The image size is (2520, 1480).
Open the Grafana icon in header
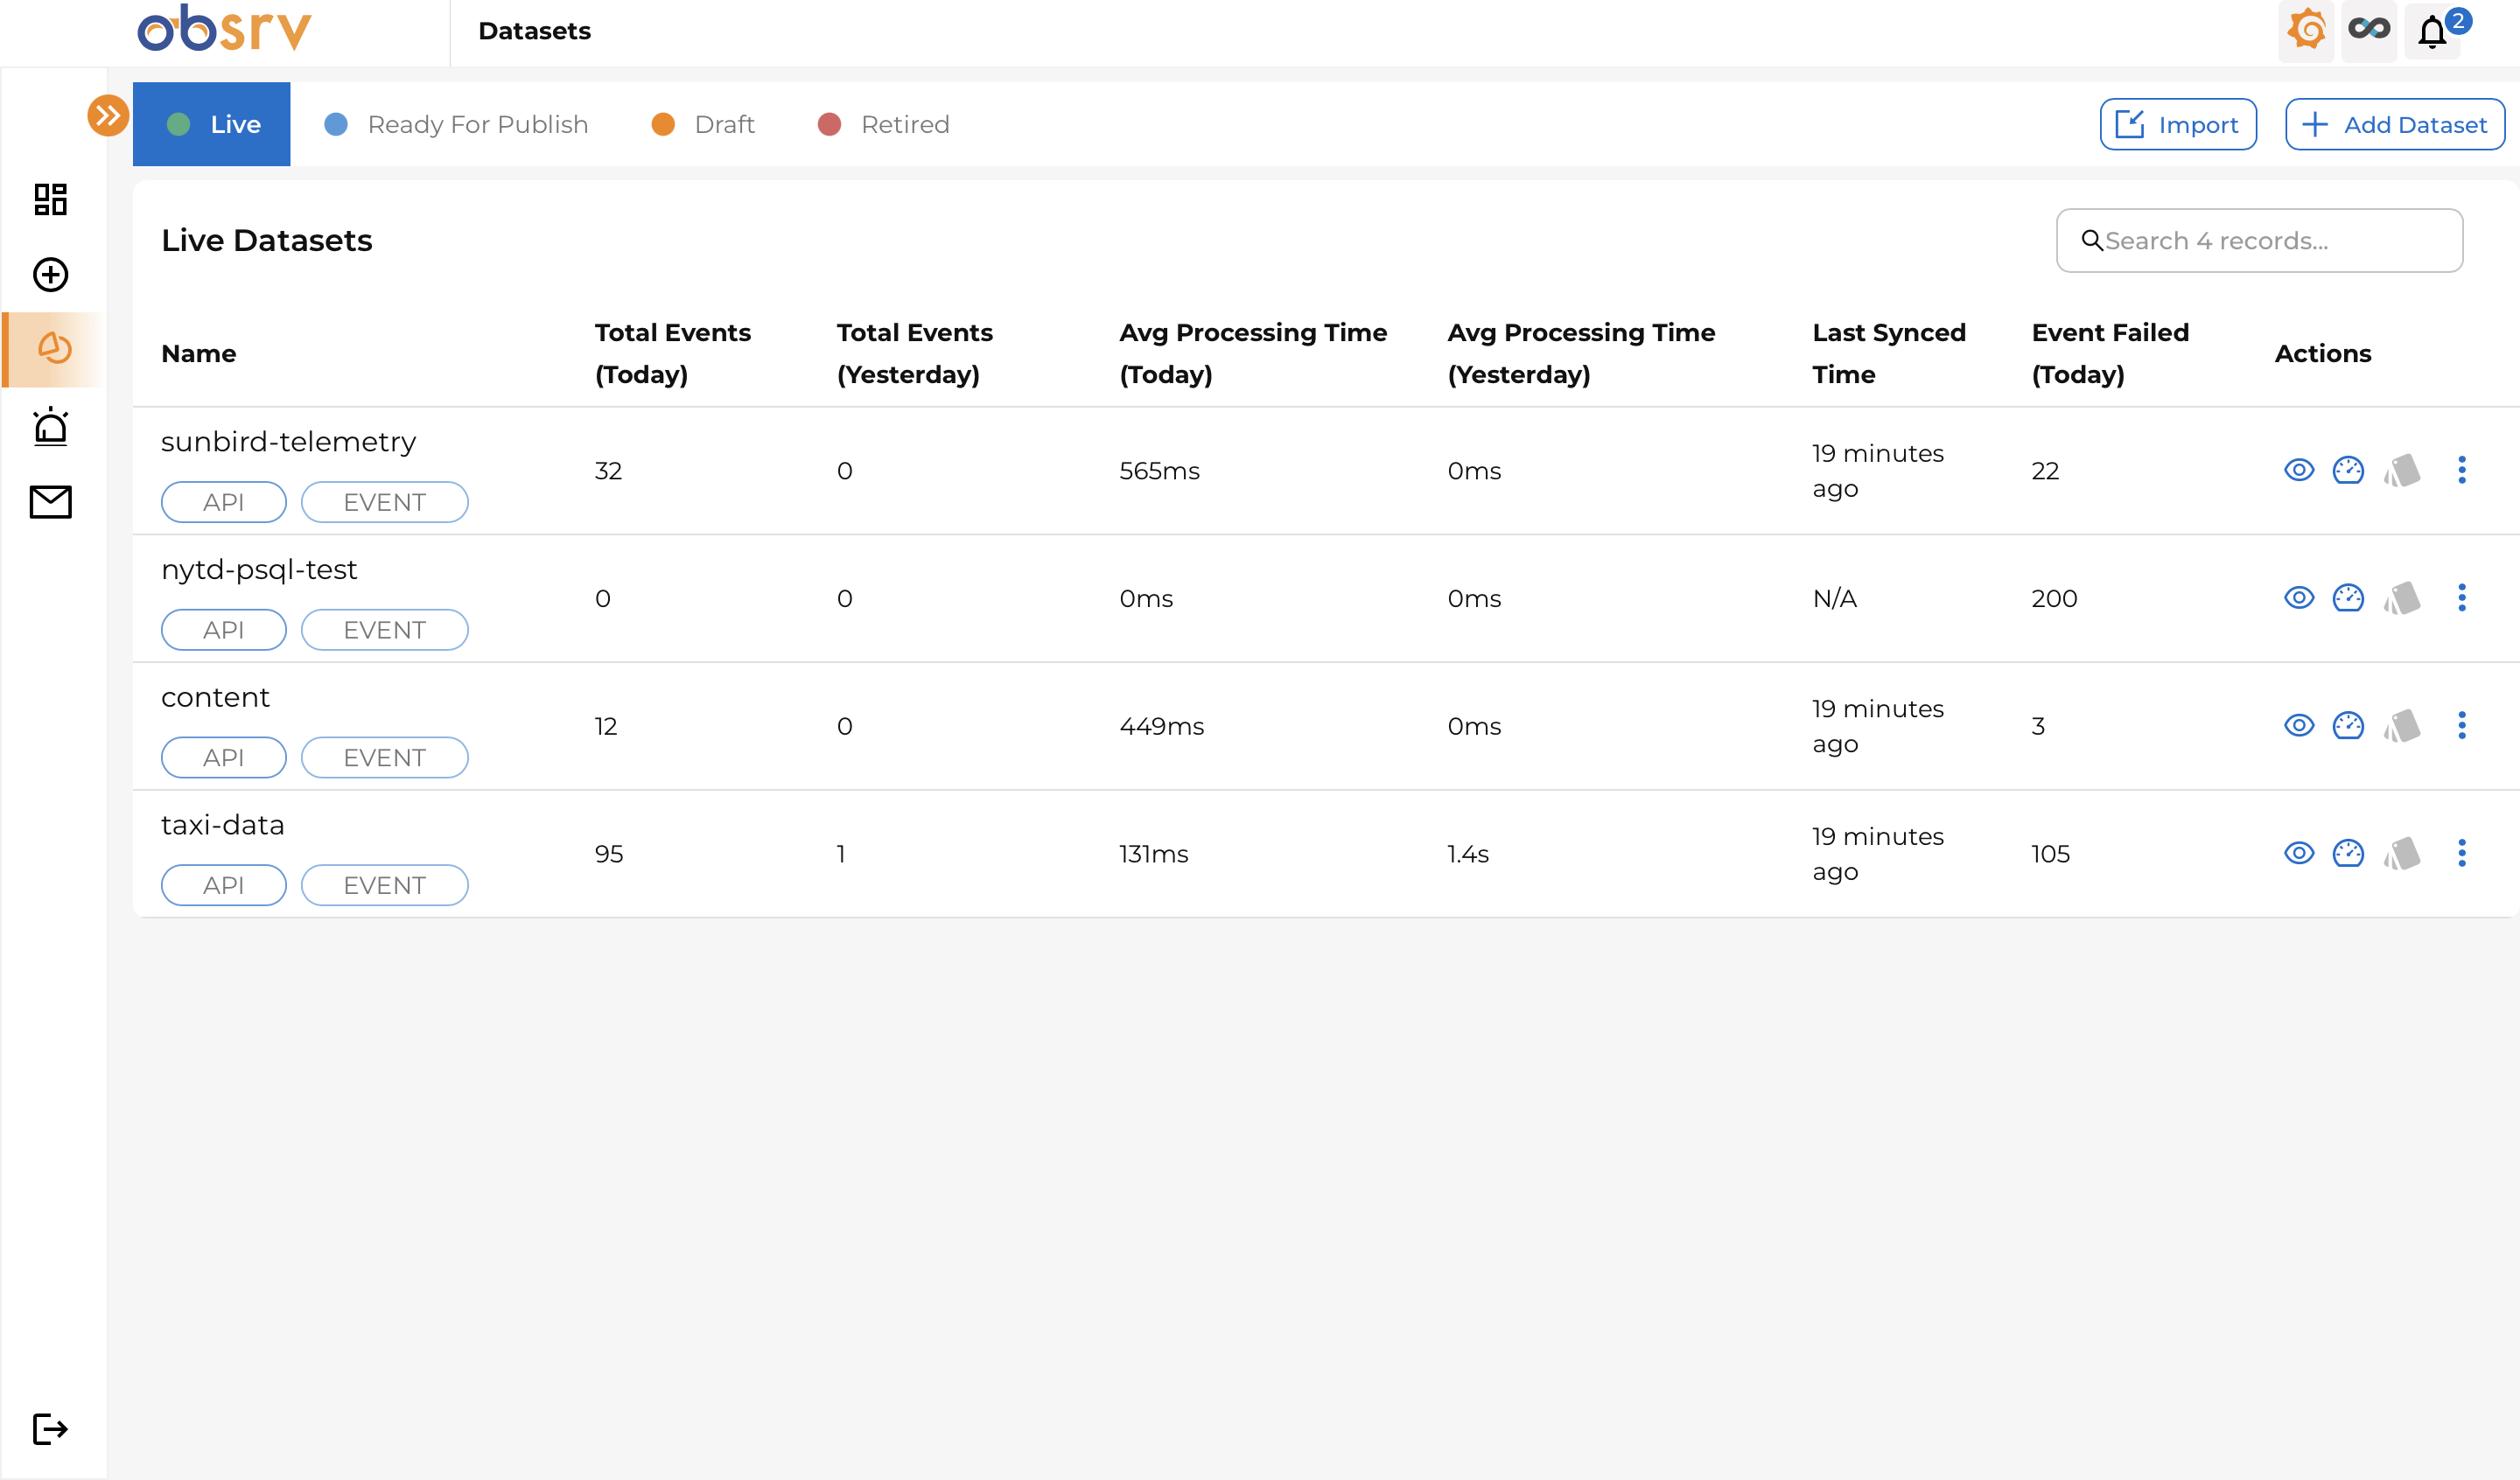pyautogui.click(x=2306, y=30)
